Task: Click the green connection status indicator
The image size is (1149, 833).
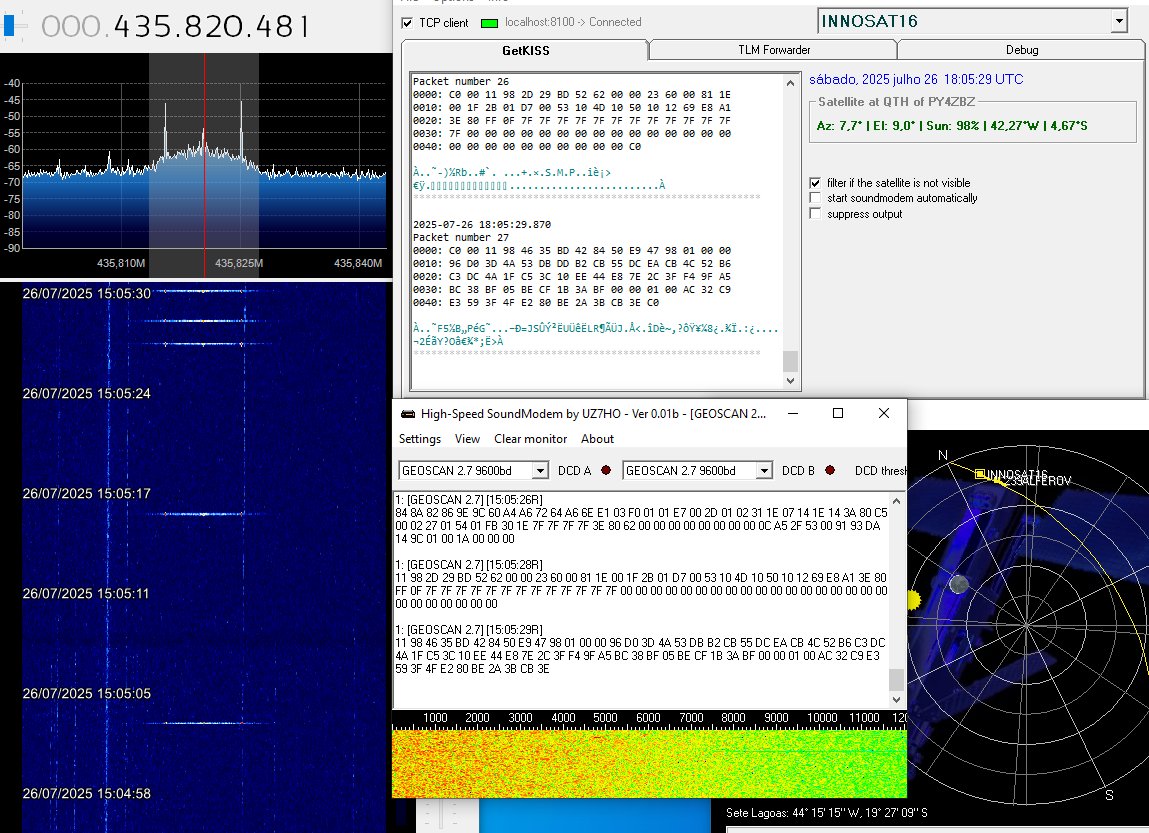Action: (489, 23)
